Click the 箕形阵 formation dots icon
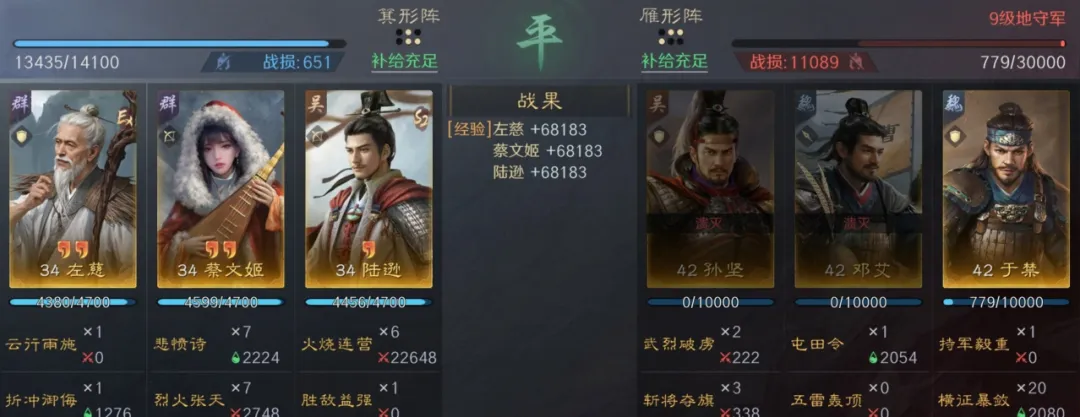The height and width of the screenshot is (417, 1080). pyautogui.click(x=408, y=36)
